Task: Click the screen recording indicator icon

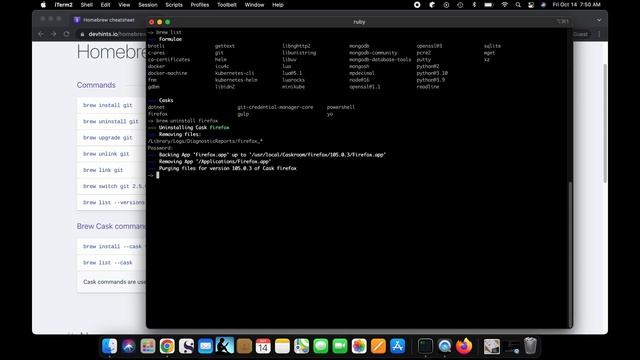Action: click(417, 5)
